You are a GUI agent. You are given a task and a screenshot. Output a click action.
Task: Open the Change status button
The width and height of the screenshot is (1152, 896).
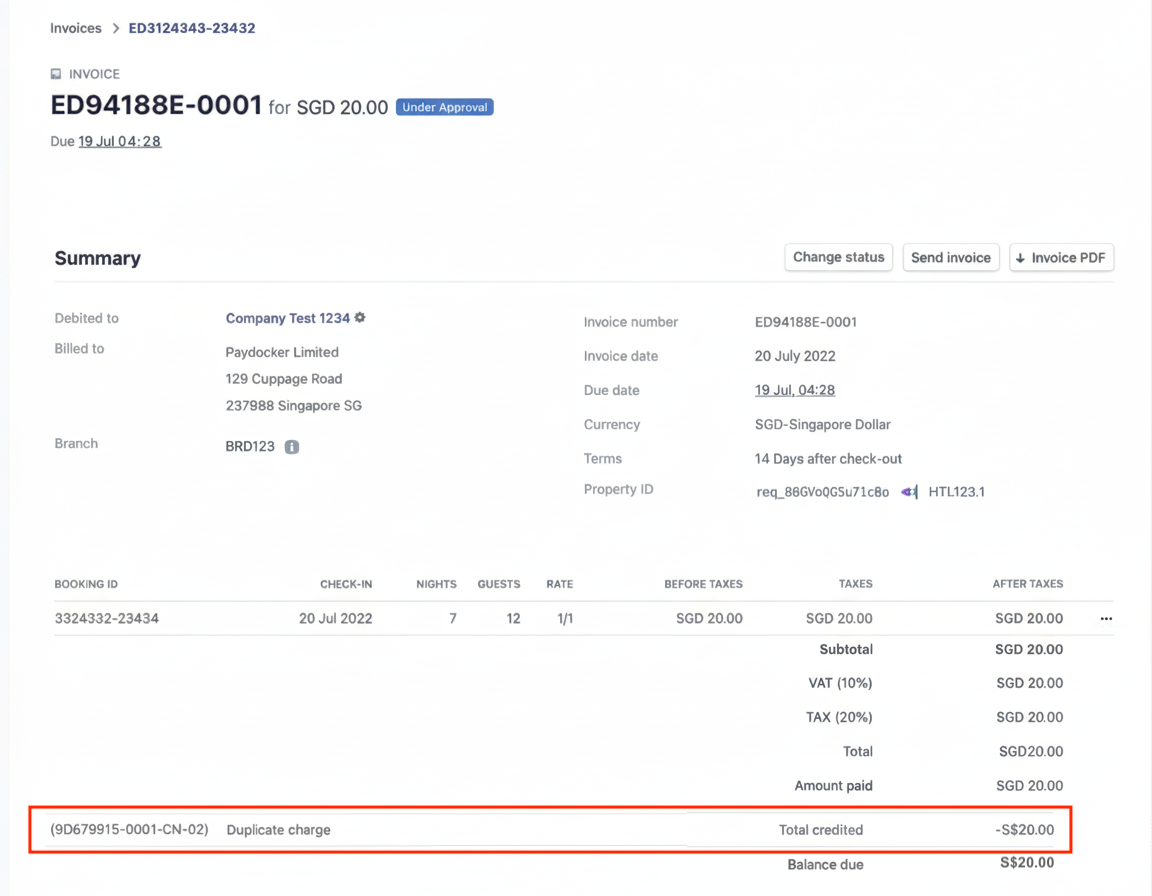pos(838,258)
